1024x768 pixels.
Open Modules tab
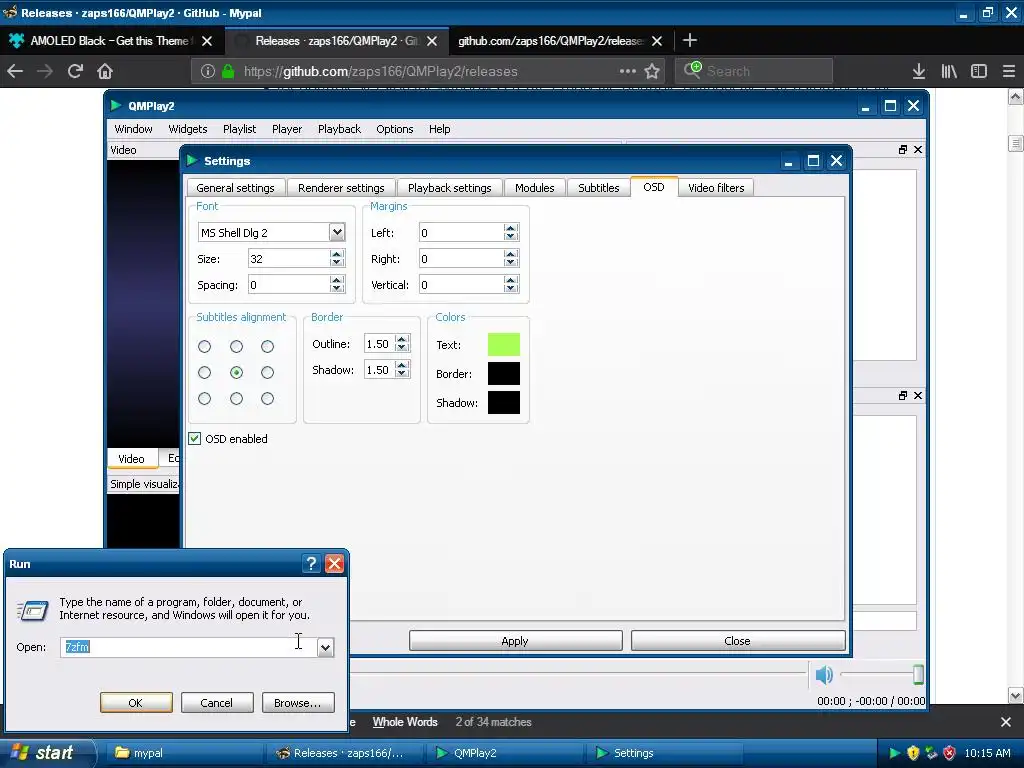coord(534,187)
